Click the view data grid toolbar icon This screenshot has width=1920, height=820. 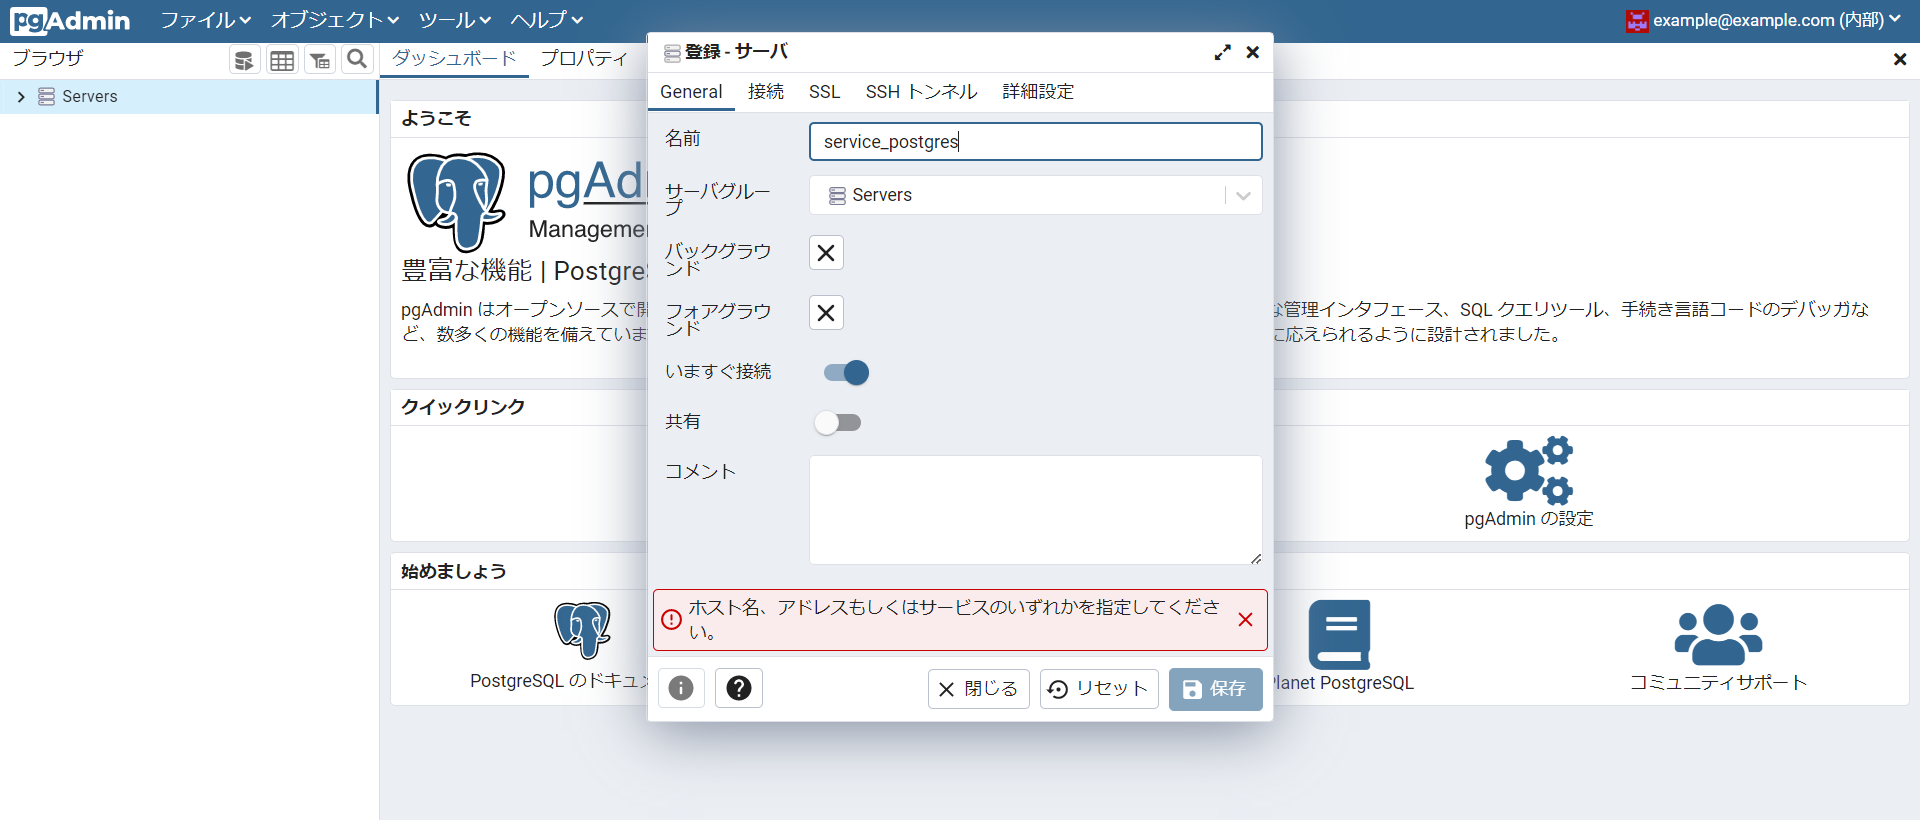[x=282, y=60]
